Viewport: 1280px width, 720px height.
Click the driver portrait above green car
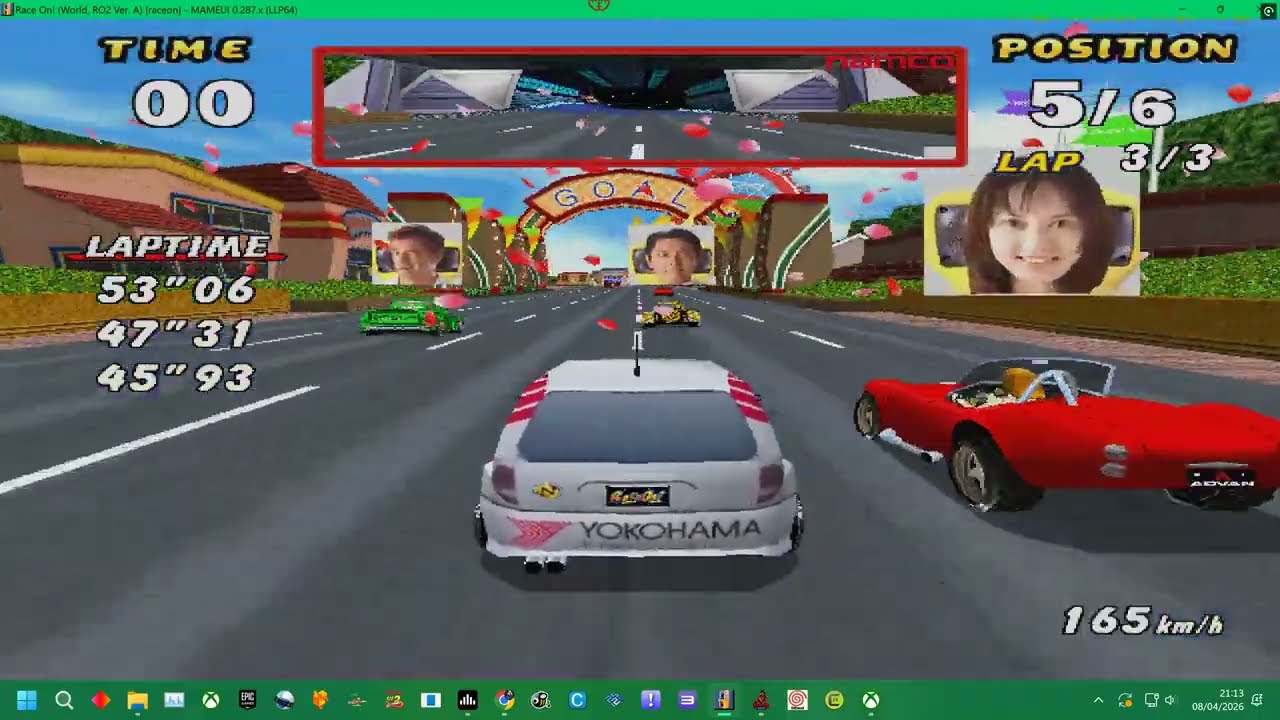(x=416, y=254)
